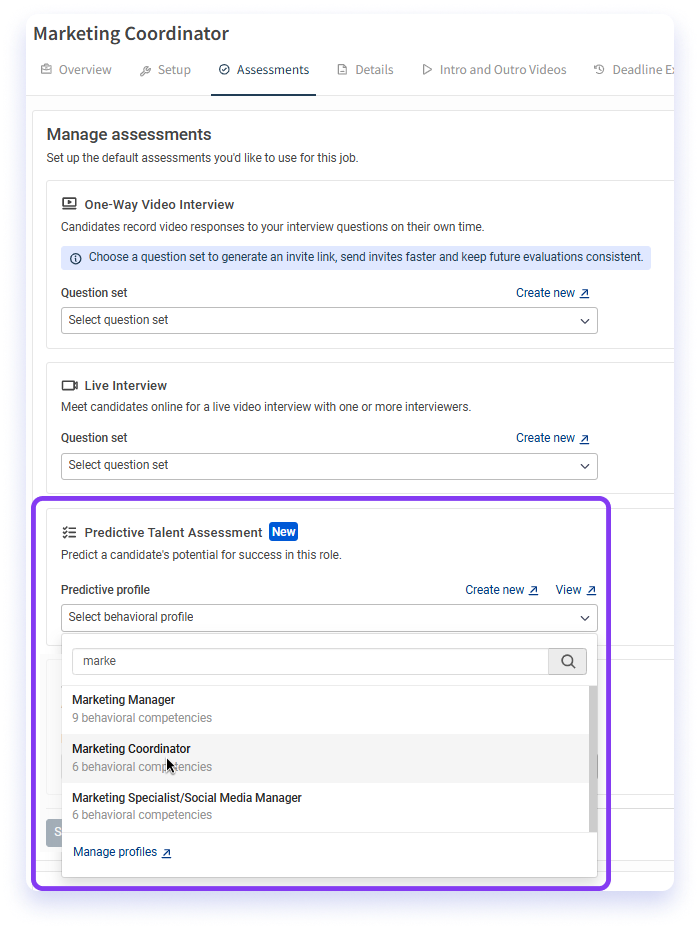Click the play icon beside Intro and Outro Videos
The height and width of the screenshot is (929, 700).
[427, 69]
